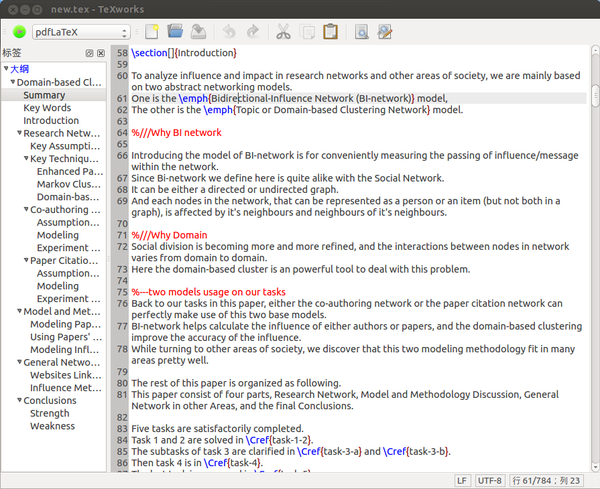Click the Paste clipboard icon

pyautogui.click(x=330, y=32)
